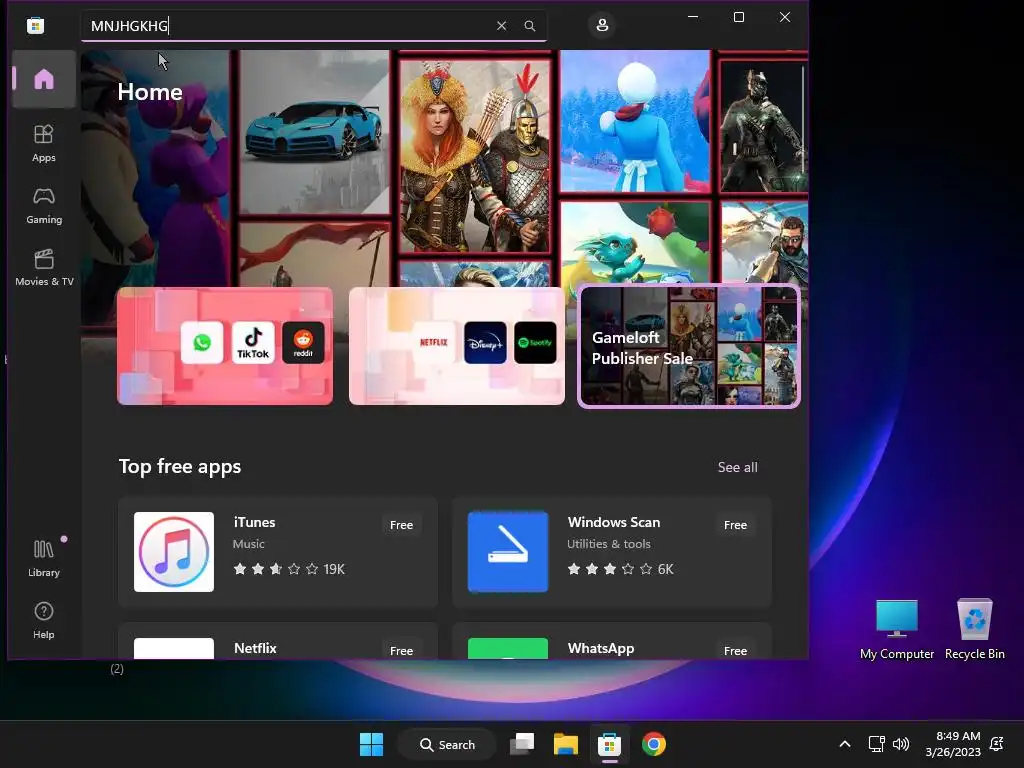Open the Spotify icon in the banner

pos(535,342)
